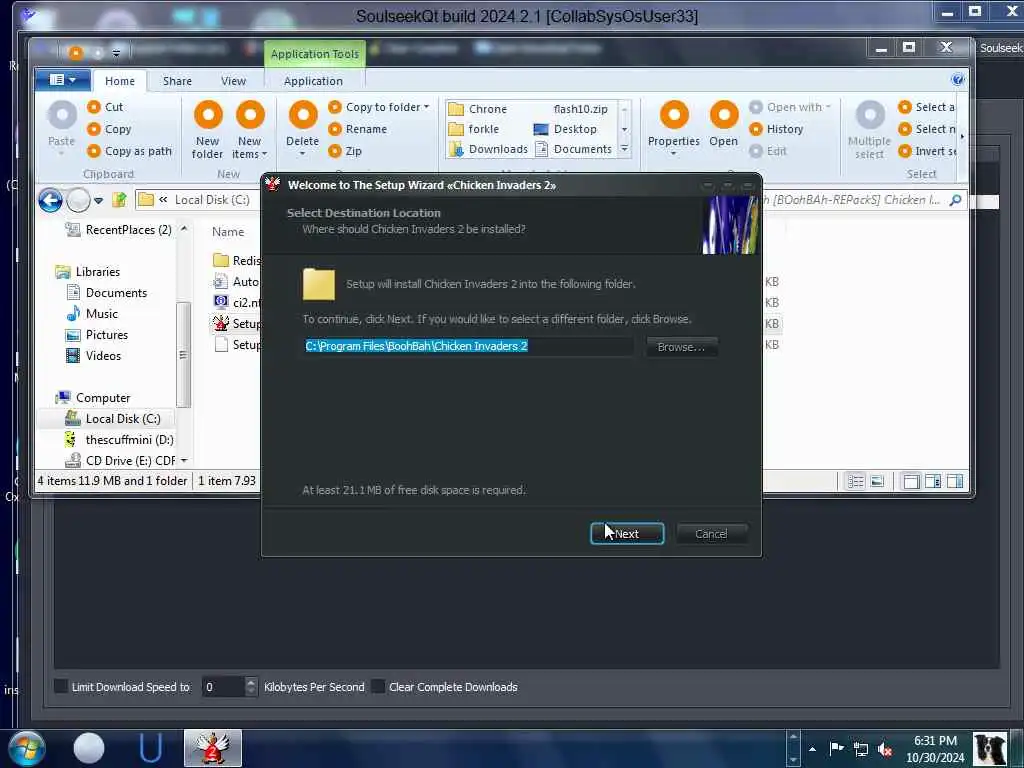The height and width of the screenshot is (768, 1024).
Task: Switch to the View ribbon tab
Action: [233, 81]
